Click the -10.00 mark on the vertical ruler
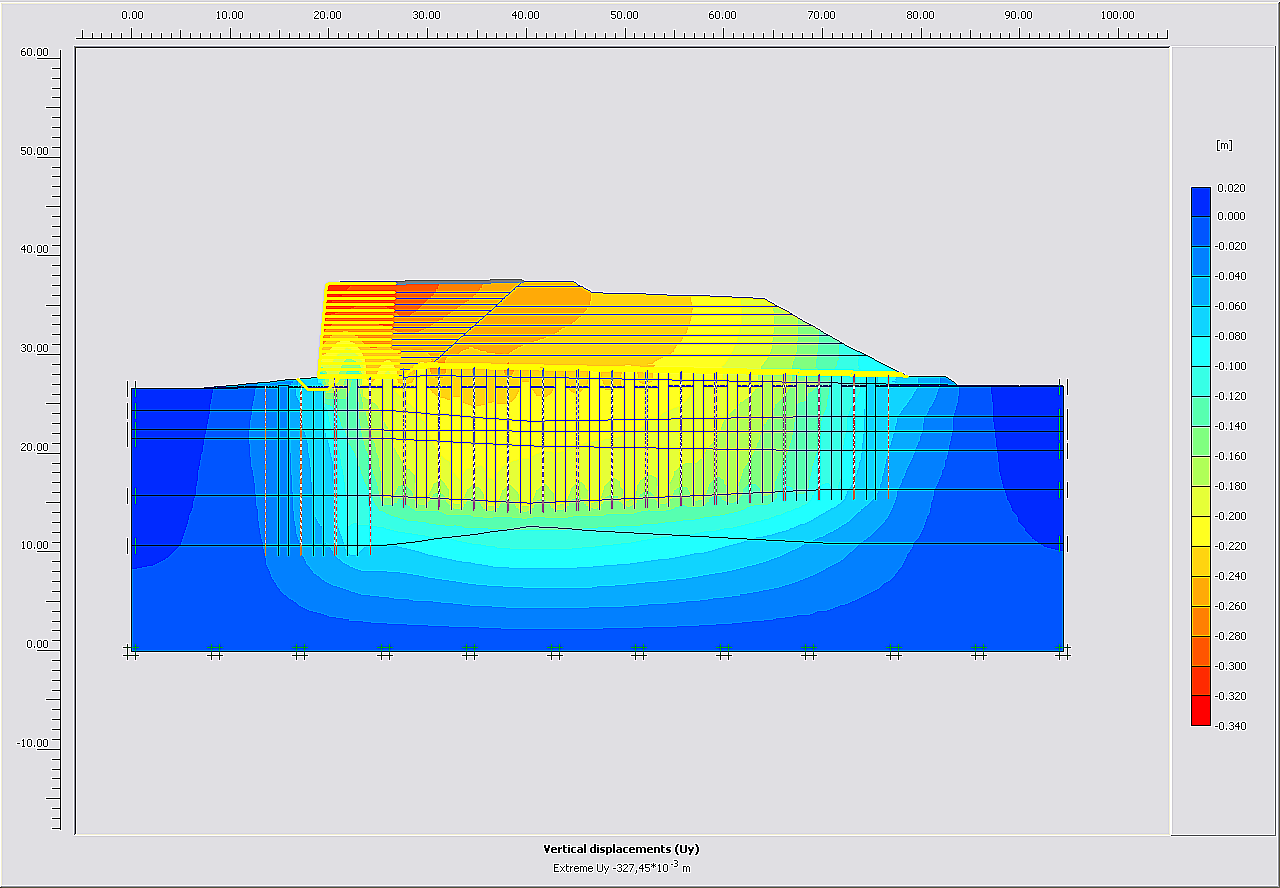 [x=34, y=742]
